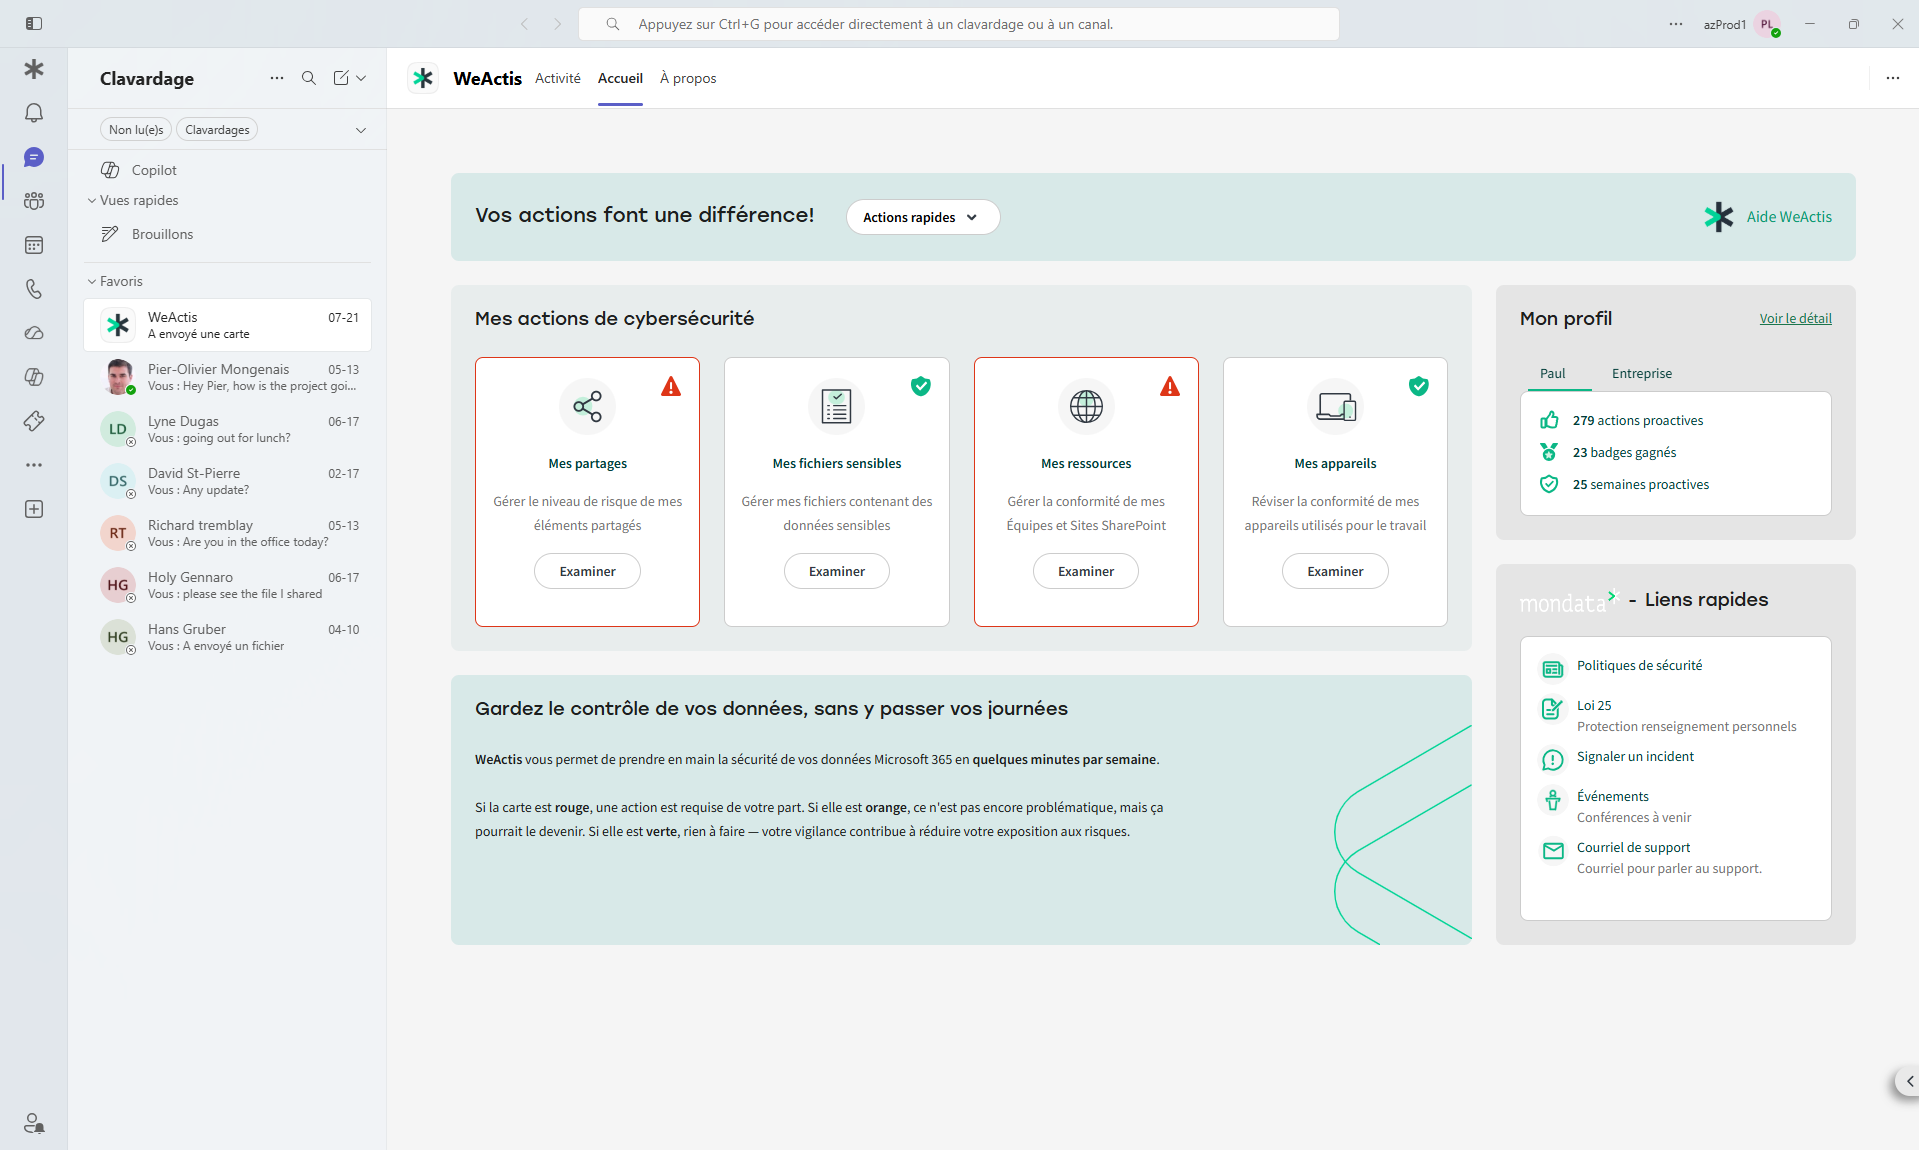Click Add apps plus icon in left rail
The image size is (1919, 1150).
pos(34,509)
